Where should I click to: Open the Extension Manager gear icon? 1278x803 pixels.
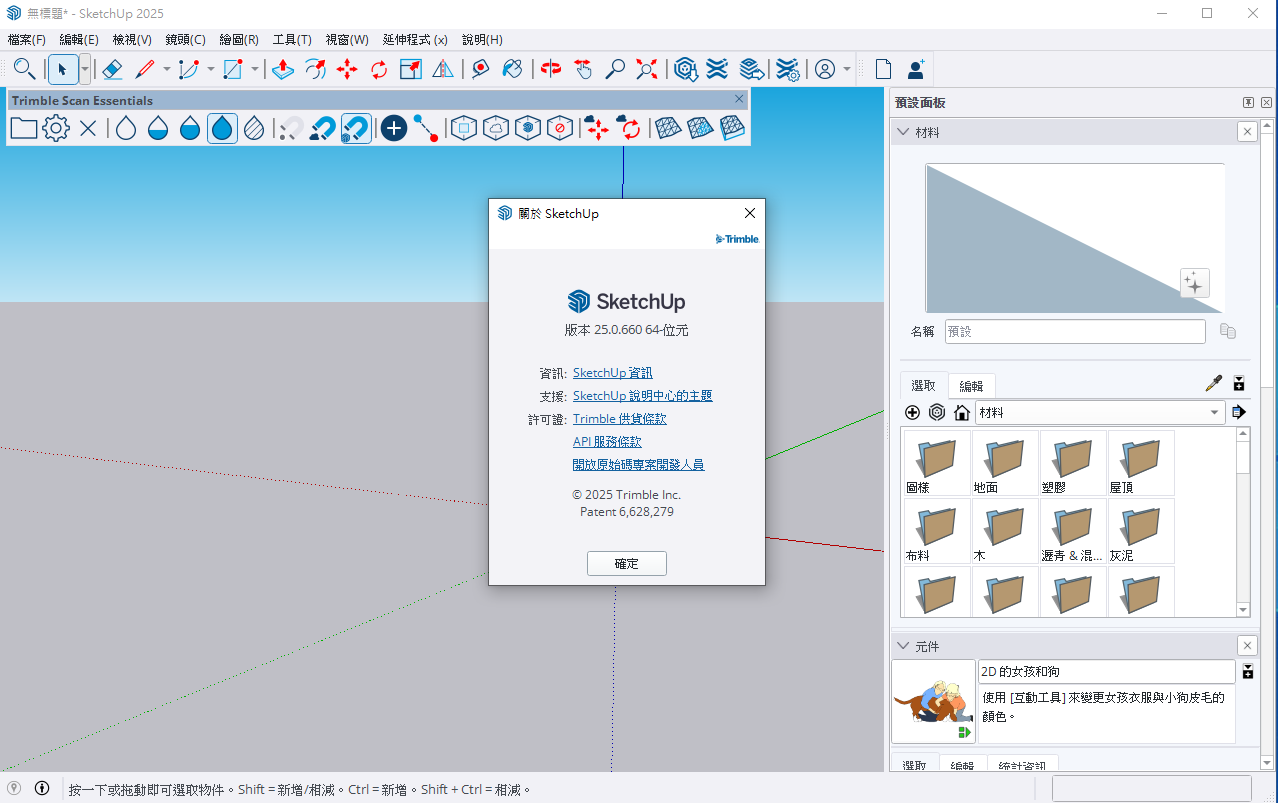[788, 69]
